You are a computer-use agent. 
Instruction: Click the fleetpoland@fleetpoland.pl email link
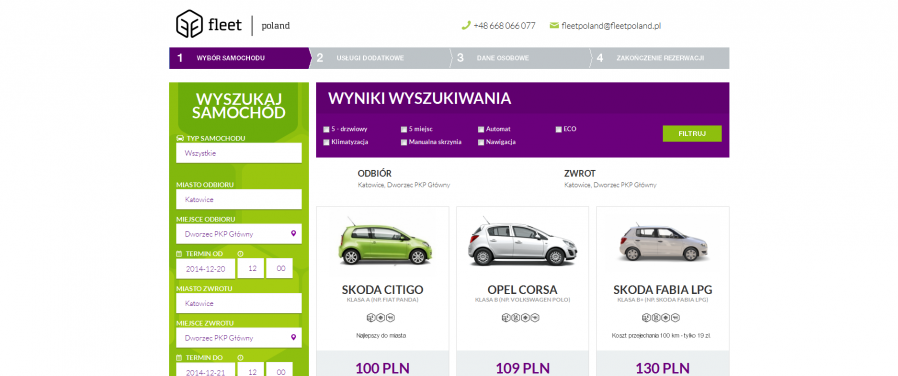[612, 26]
